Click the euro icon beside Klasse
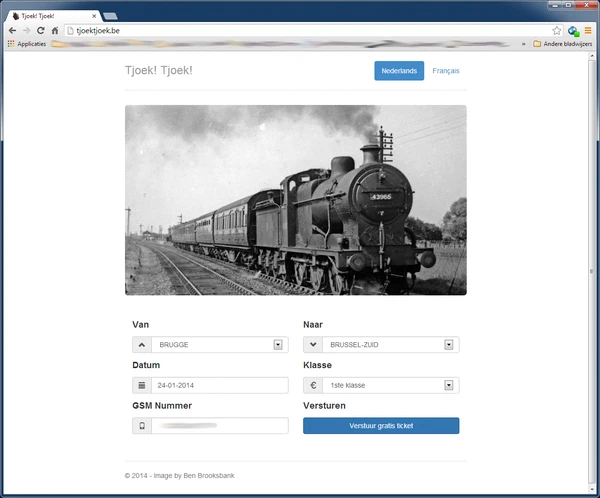Viewport: 600px width, 498px height. 313,385
